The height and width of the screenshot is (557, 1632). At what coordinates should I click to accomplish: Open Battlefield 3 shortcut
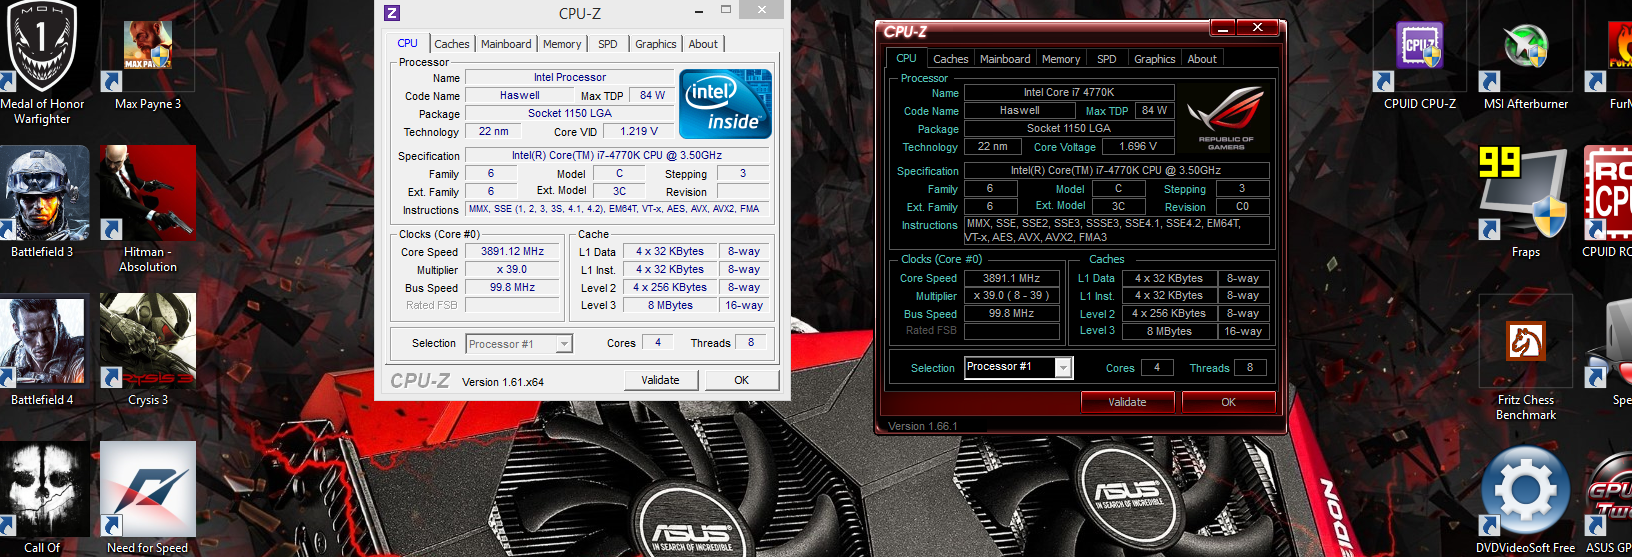tap(42, 194)
